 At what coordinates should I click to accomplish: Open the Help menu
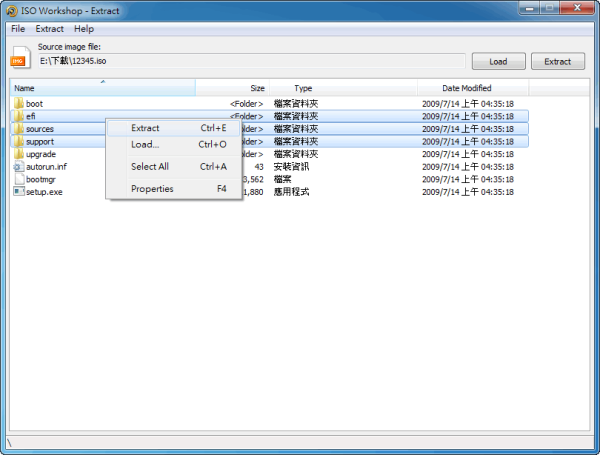pos(84,29)
